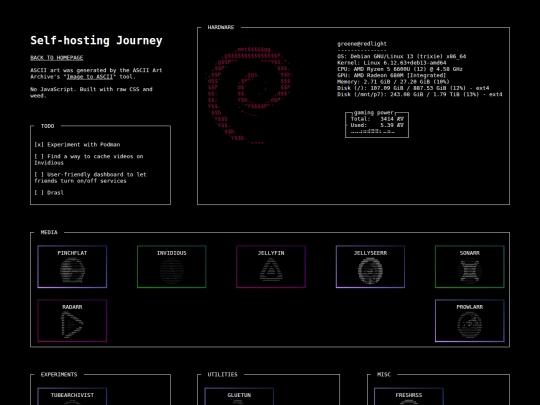Click the Prowlarr ASCII logo
The image size is (540, 405).
(x=469, y=325)
